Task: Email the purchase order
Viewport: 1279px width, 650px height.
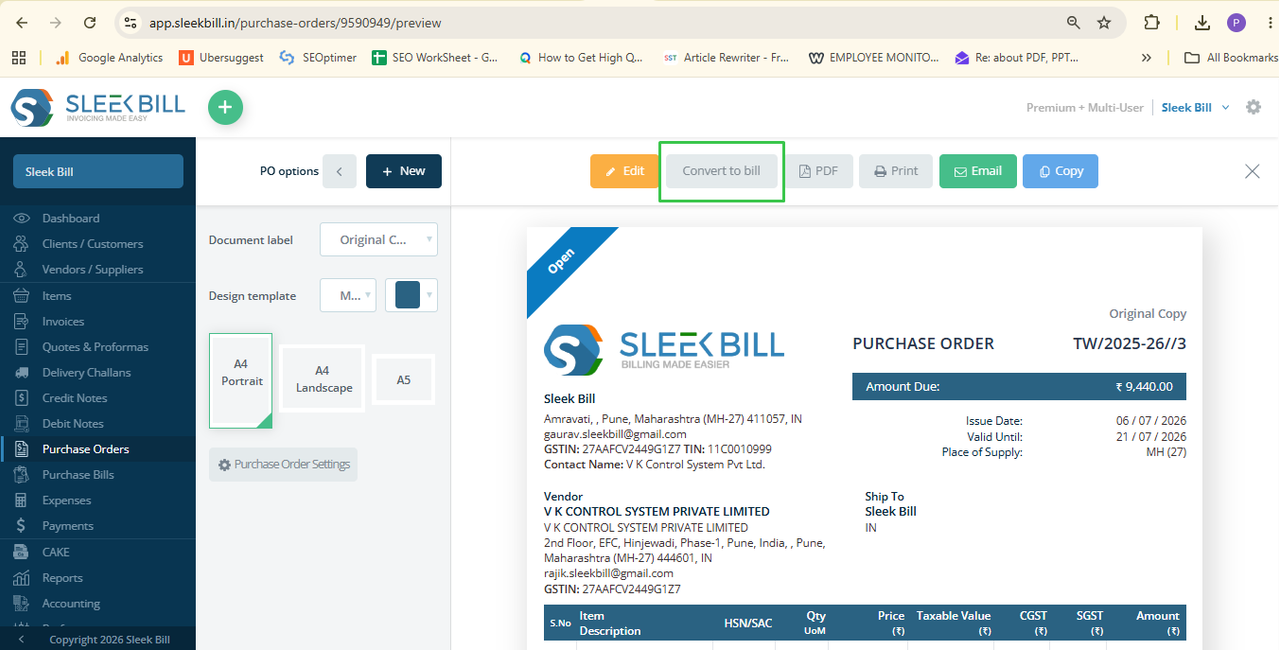Action: (978, 171)
